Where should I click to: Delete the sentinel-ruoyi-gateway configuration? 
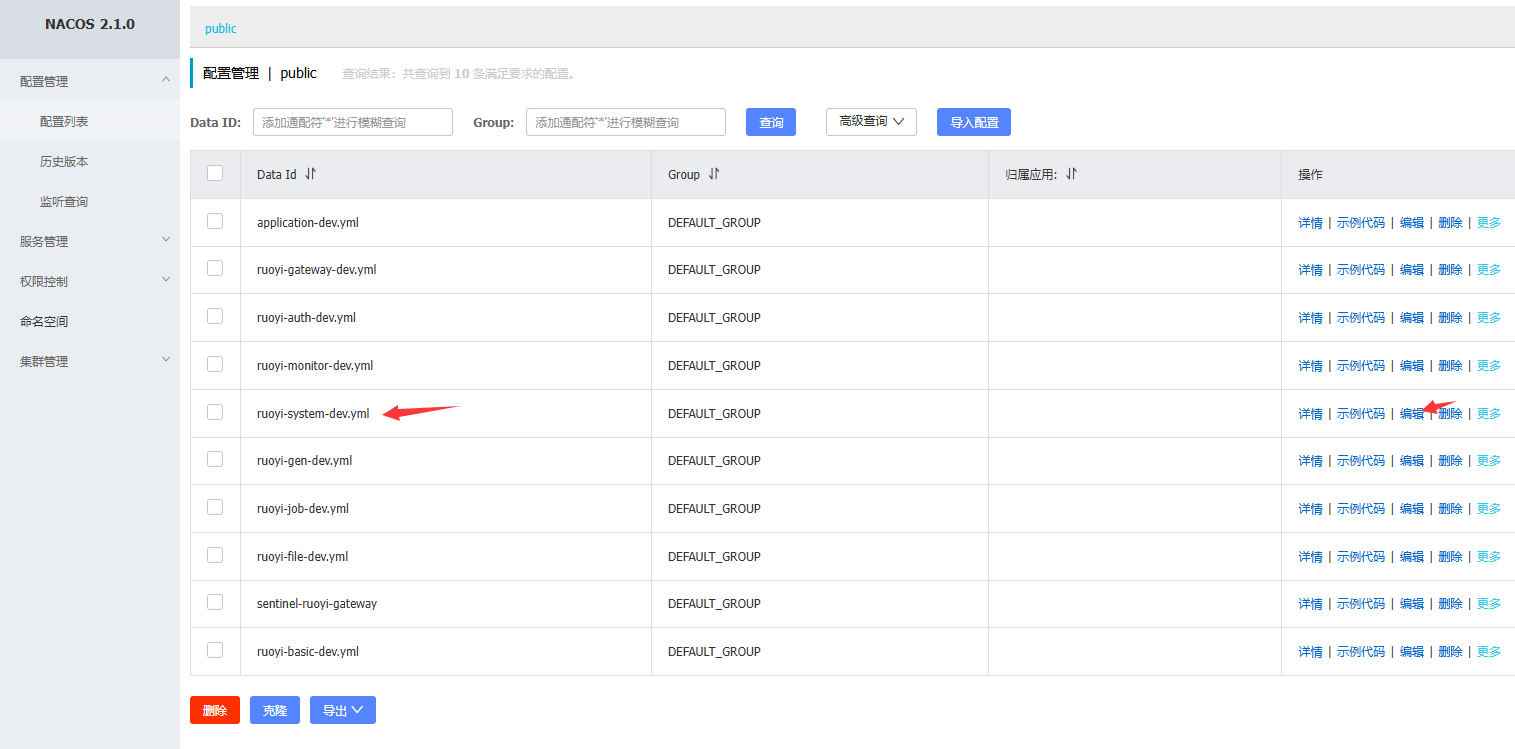pos(1450,604)
